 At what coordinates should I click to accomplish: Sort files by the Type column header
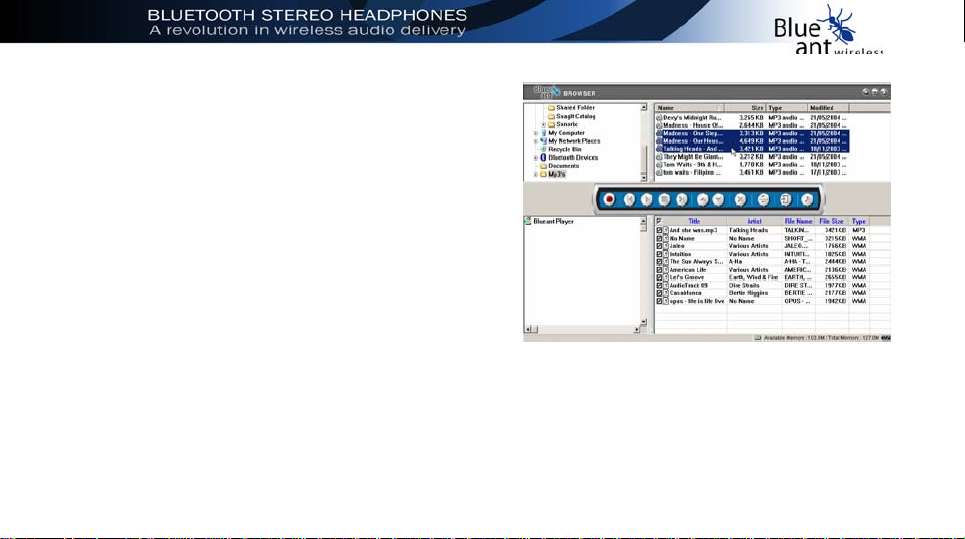pyautogui.click(x=787, y=108)
